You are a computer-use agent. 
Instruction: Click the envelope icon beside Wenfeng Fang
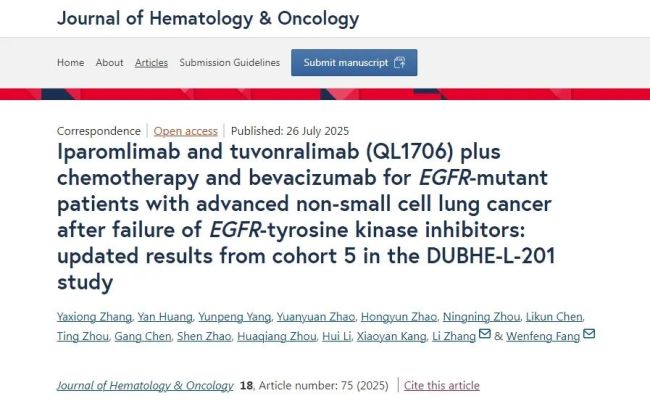(589, 333)
